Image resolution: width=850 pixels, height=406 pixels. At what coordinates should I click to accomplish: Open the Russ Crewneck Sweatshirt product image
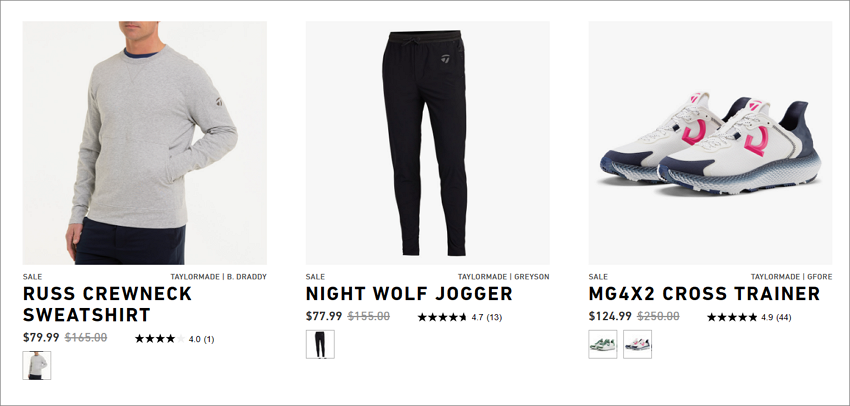coord(145,143)
